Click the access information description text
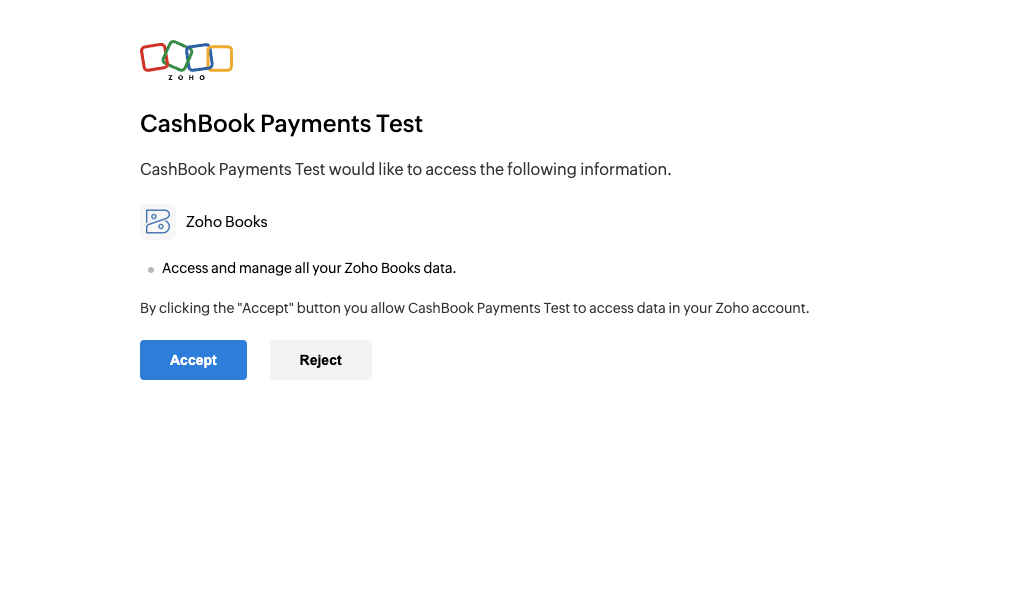 click(x=405, y=168)
